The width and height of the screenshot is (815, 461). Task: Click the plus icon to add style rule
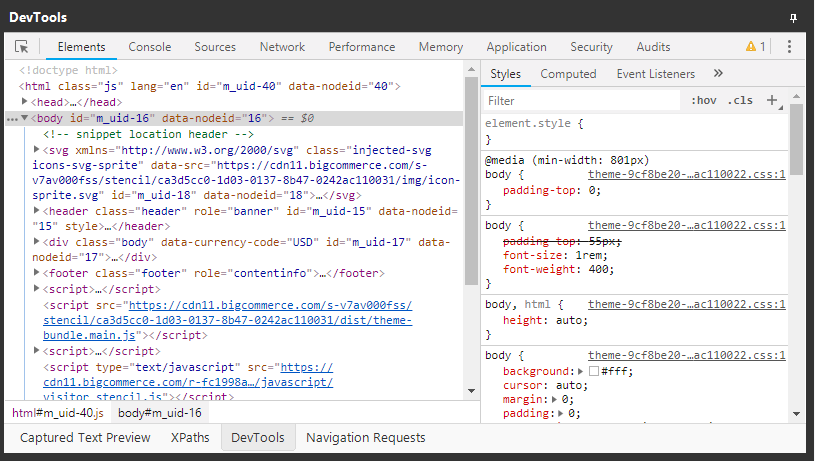pyautogui.click(x=771, y=100)
